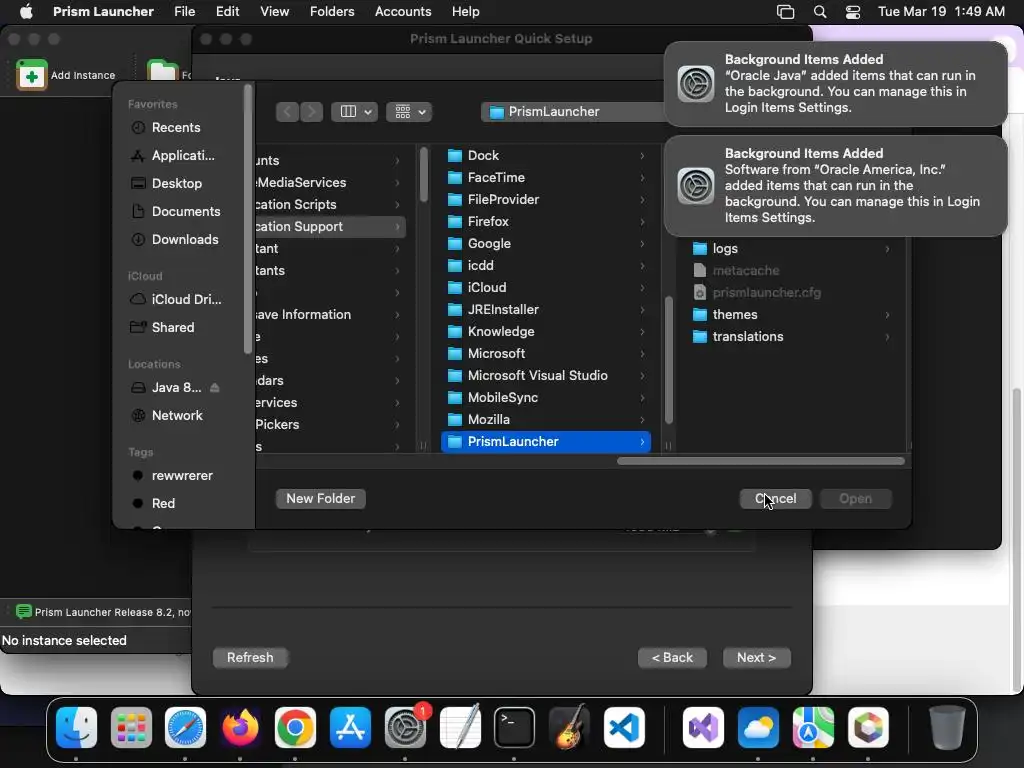Image resolution: width=1024 pixels, height=768 pixels.
Task: Select the Knowledge folder
Action: 546,332
